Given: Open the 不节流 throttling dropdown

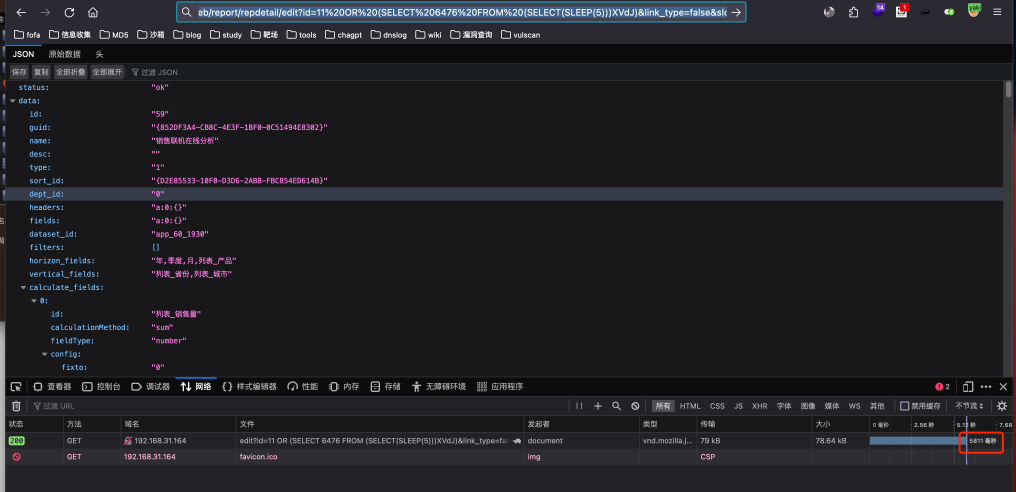Looking at the screenshot, I should pos(969,406).
